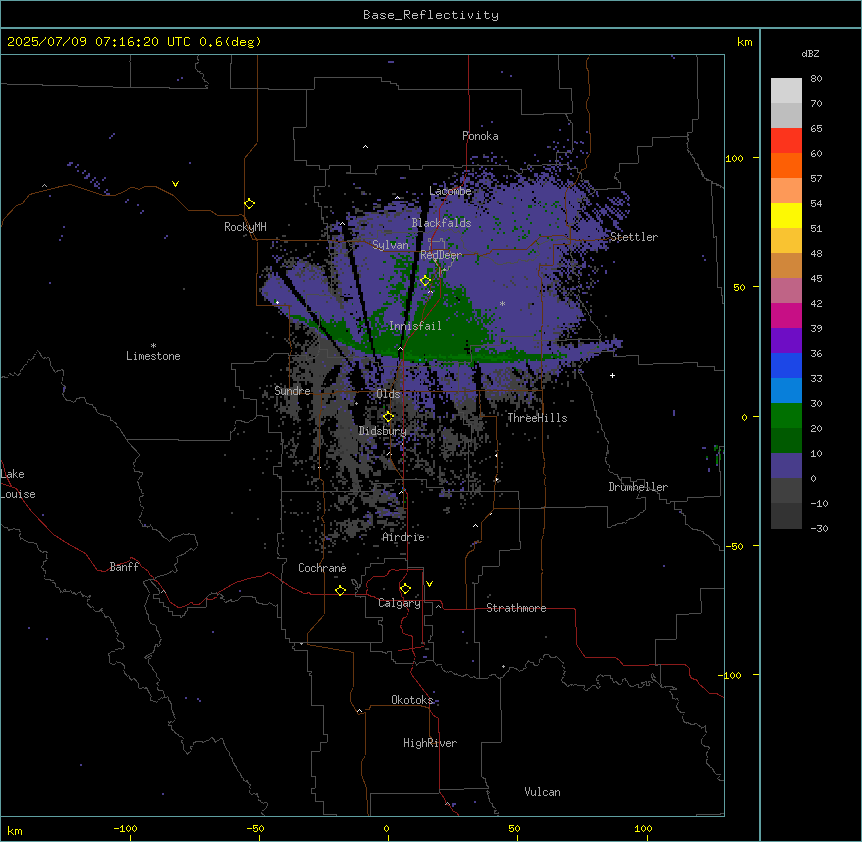This screenshot has width=862, height=842.
Task: Click the dBZ legend heading
Action: [810, 54]
